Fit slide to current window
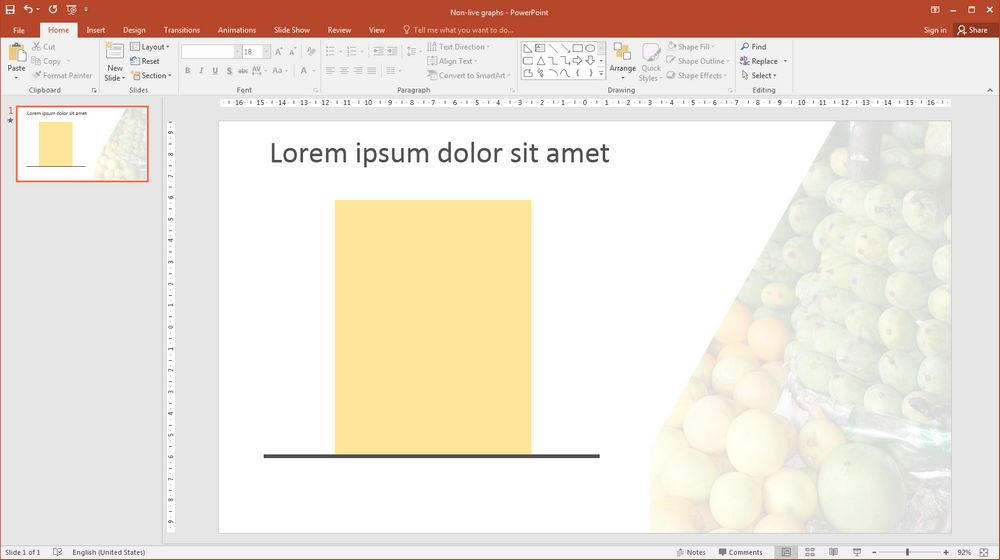This screenshot has height=560, width=1000. [x=984, y=552]
